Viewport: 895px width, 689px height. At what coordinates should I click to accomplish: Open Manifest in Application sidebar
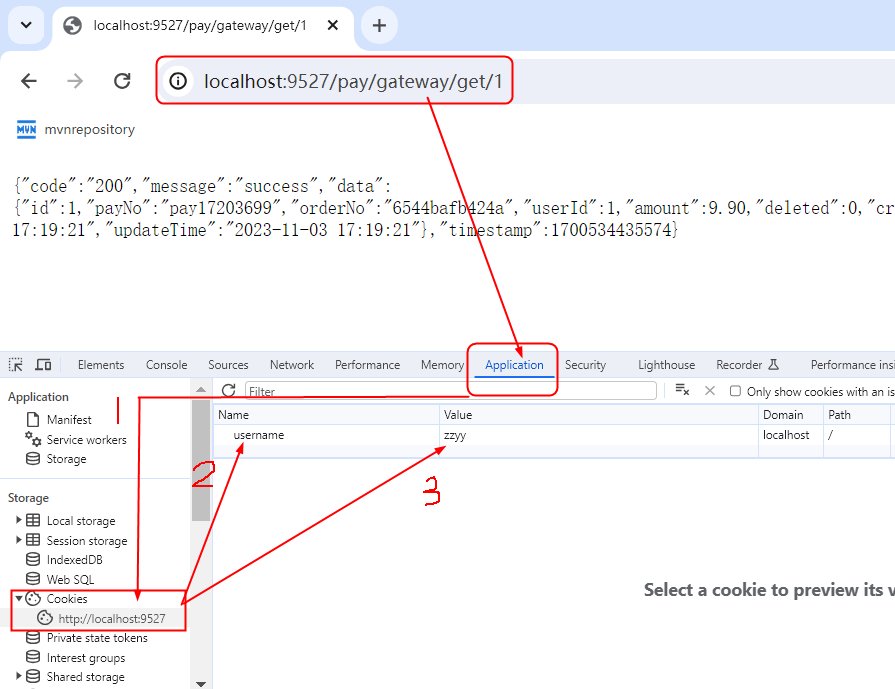68,420
